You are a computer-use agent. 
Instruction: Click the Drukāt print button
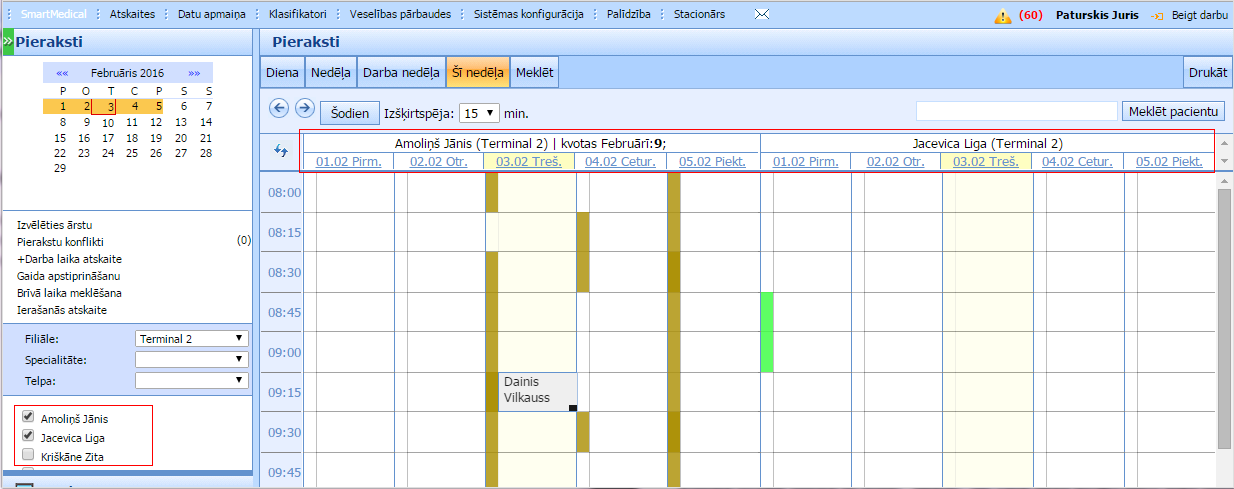click(1208, 73)
